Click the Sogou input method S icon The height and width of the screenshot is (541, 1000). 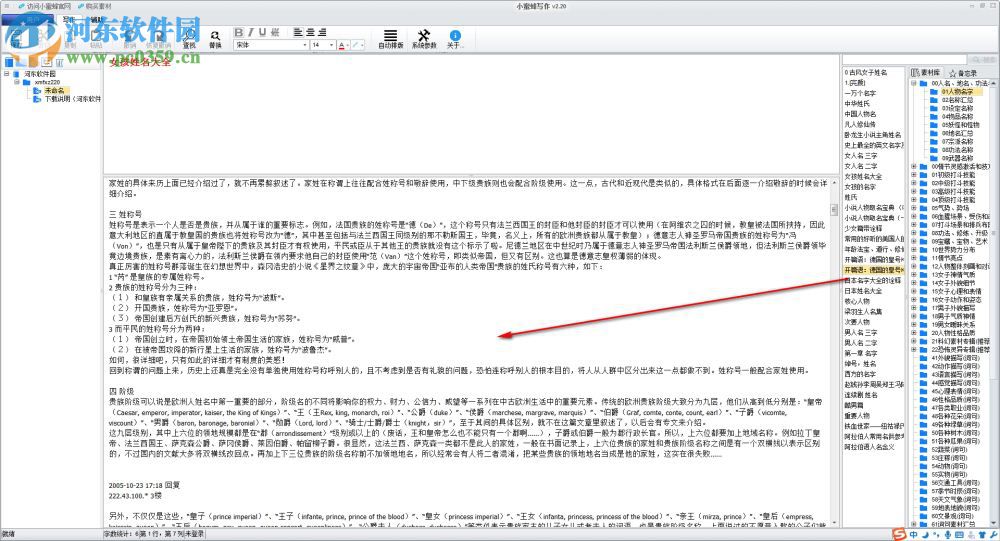[899, 534]
